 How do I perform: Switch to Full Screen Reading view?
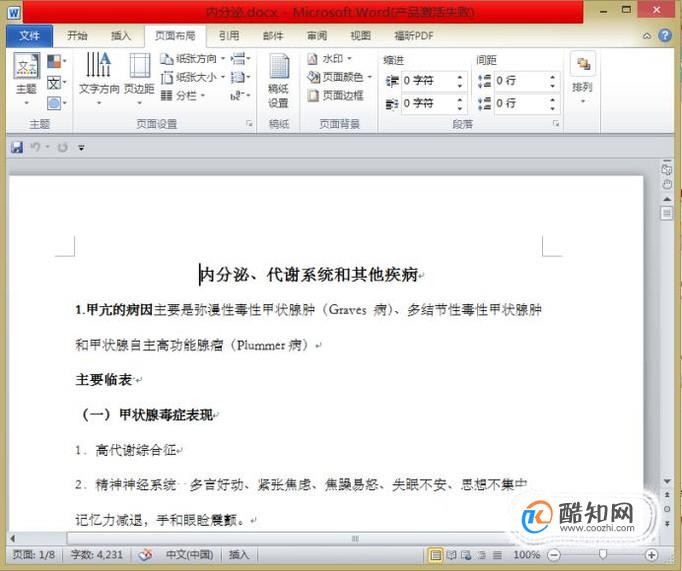pos(451,555)
